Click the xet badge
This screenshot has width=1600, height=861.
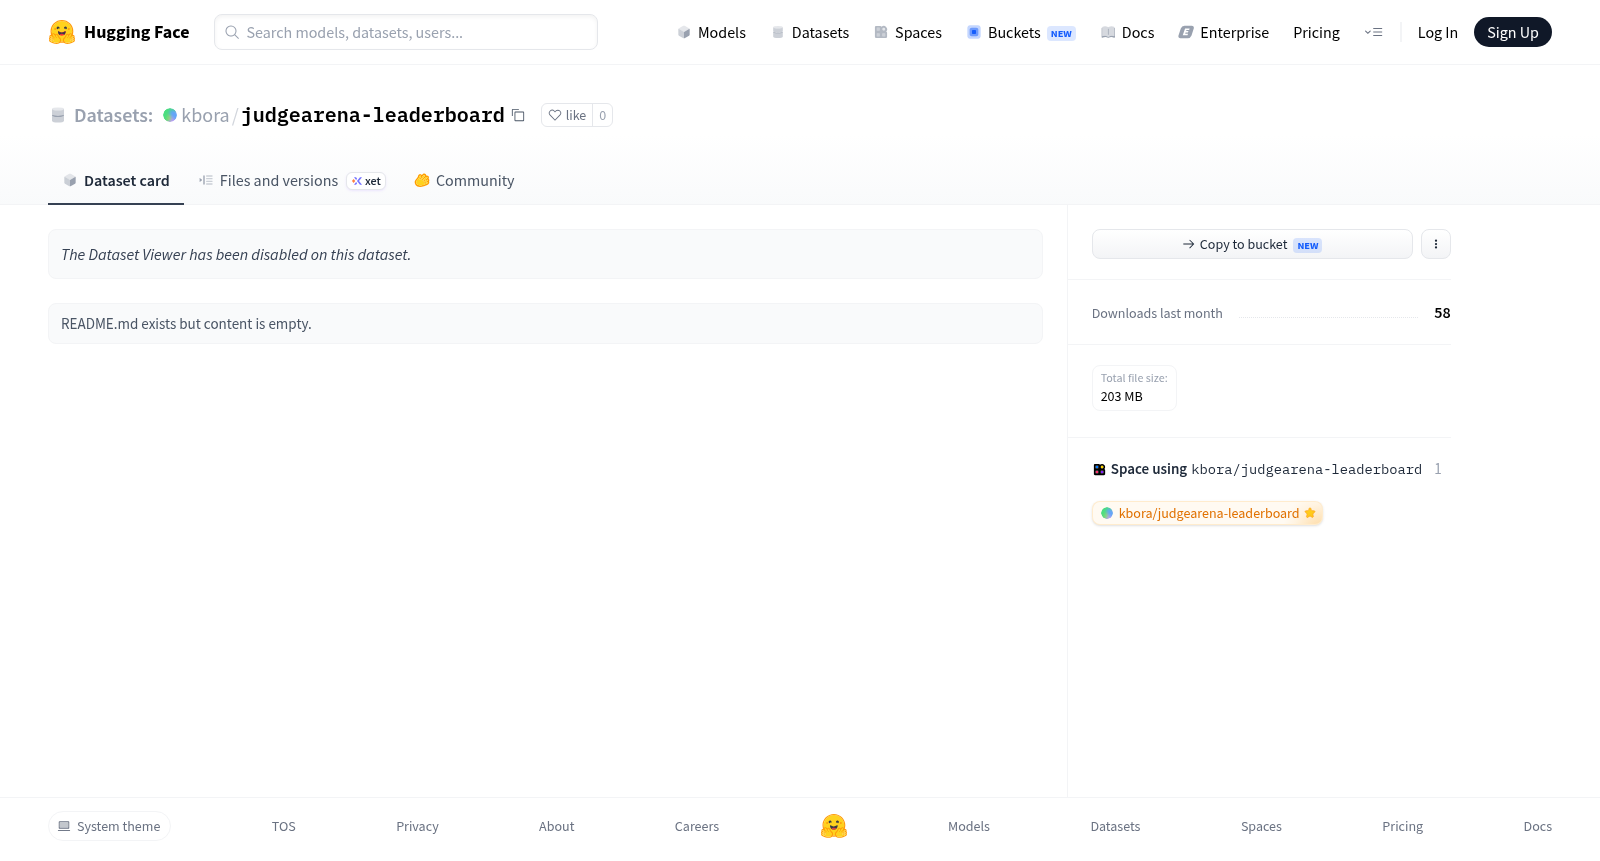tap(366, 181)
